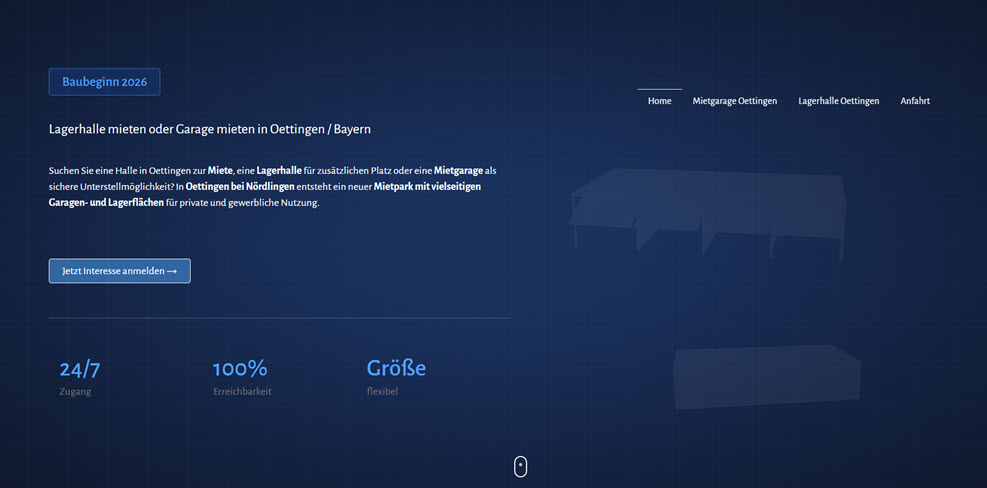Click the bold text Oettingen bei Nördlingen
Image resolution: width=987 pixels, height=488 pixels.
tap(240, 187)
